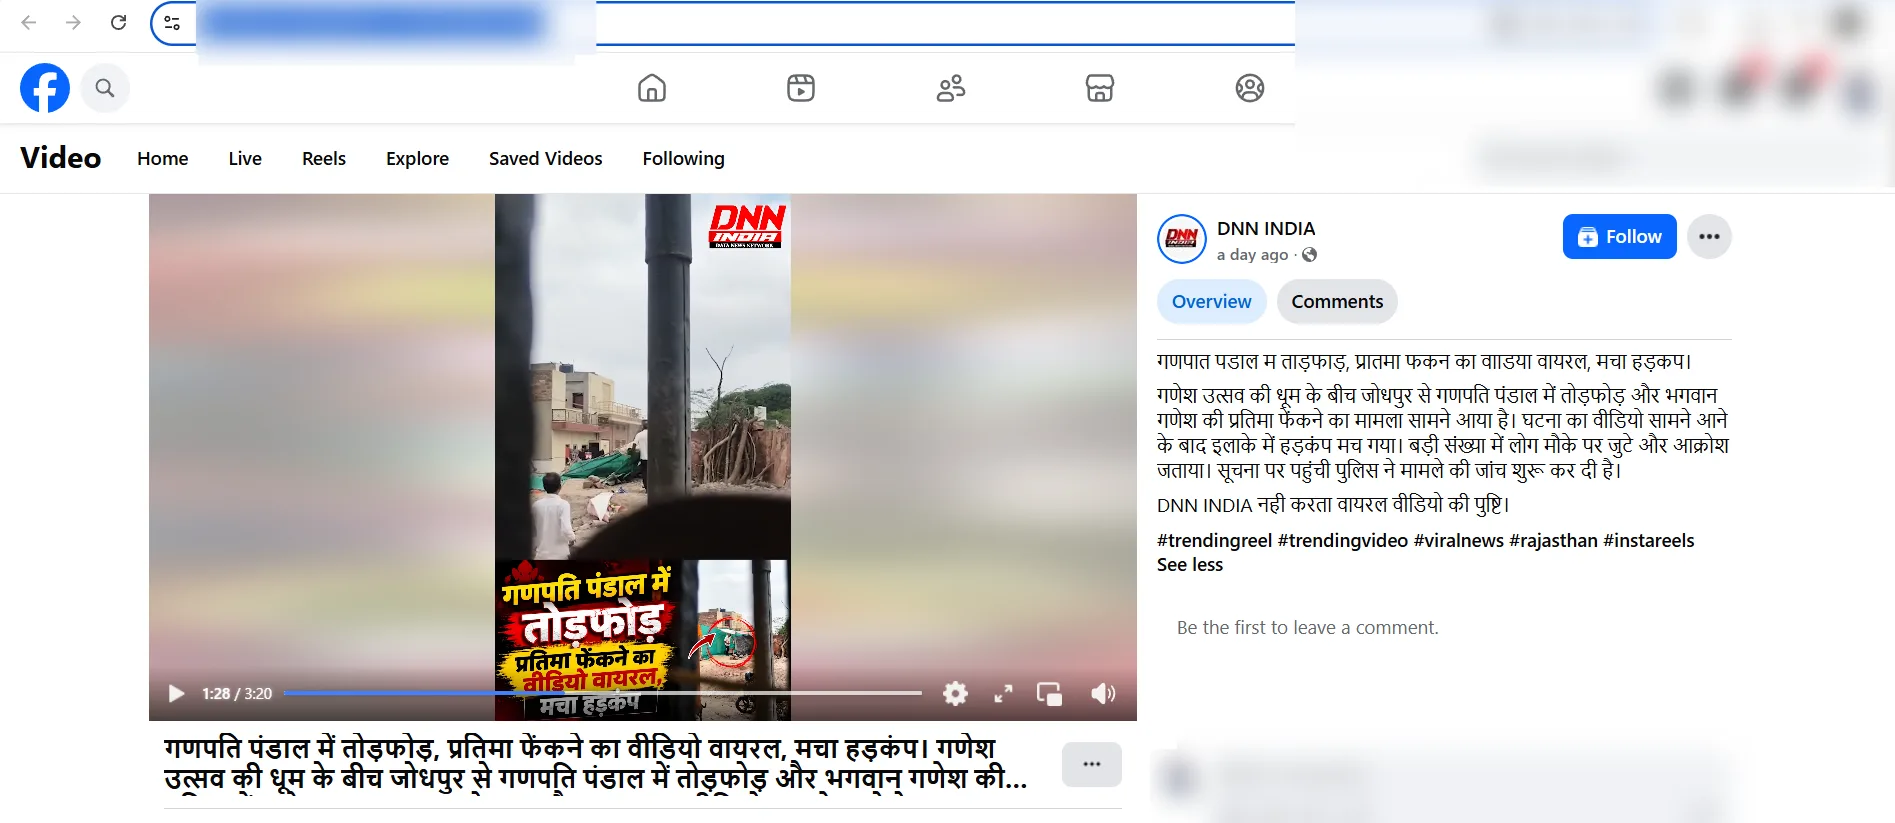Viewport: 1895px width, 823px height.
Task: Collapse description with See less
Action: coord(1190,565)
